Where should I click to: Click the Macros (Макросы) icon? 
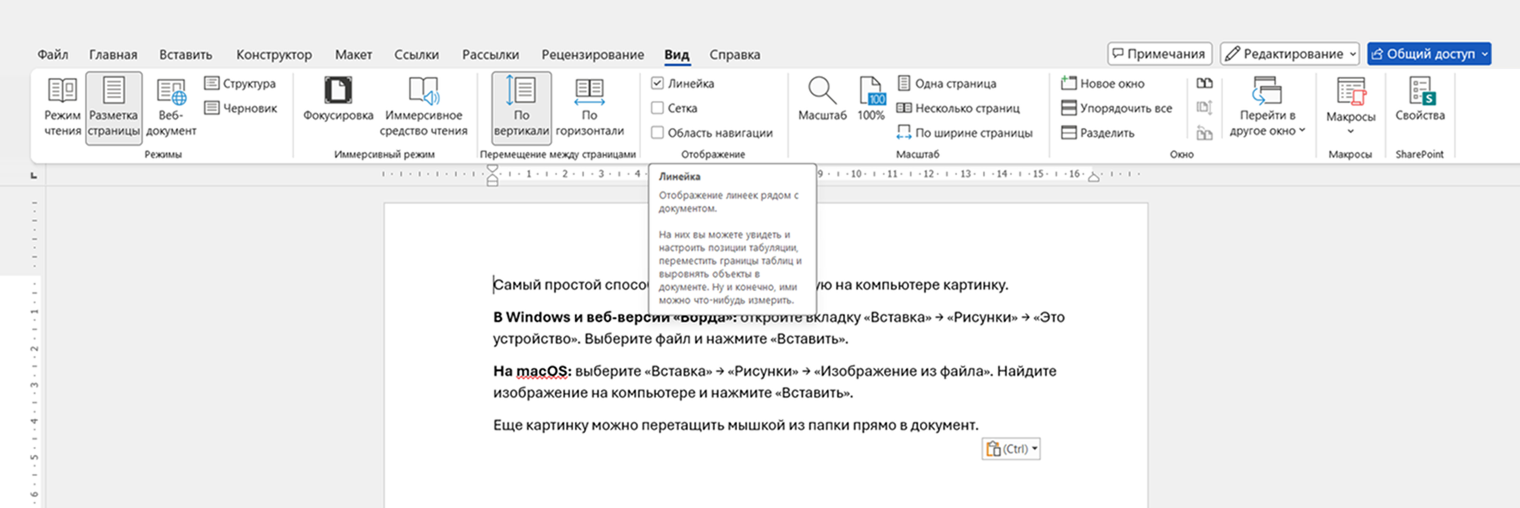click(1351, 91)
